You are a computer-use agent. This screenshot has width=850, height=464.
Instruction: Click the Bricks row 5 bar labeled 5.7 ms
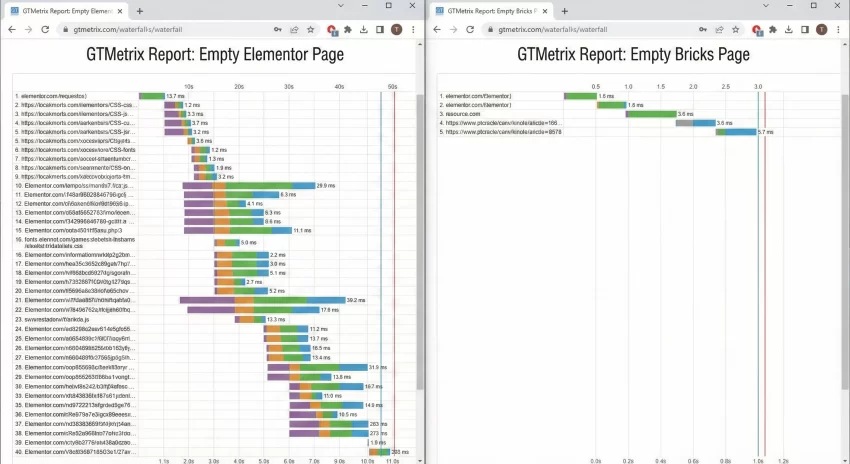click(736, 132)
